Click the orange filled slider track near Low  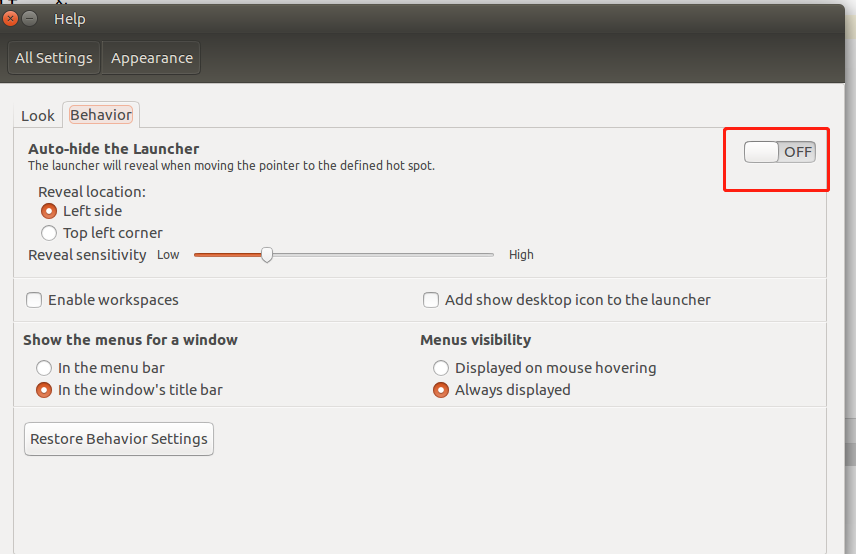coord(220,255)
